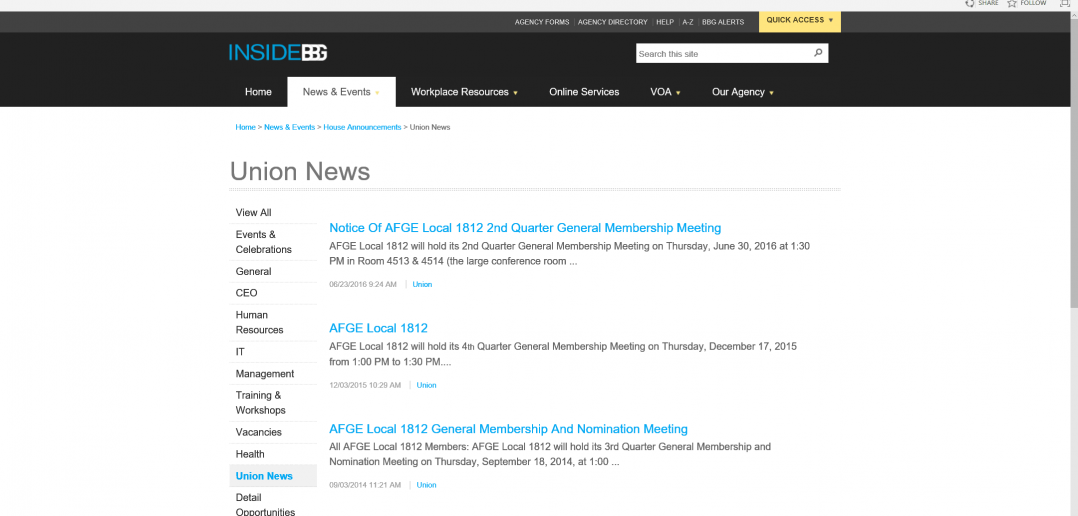This screenshot has height=516, width=1078.
Task: Click the Share icon at top
Action: point(969,3)
